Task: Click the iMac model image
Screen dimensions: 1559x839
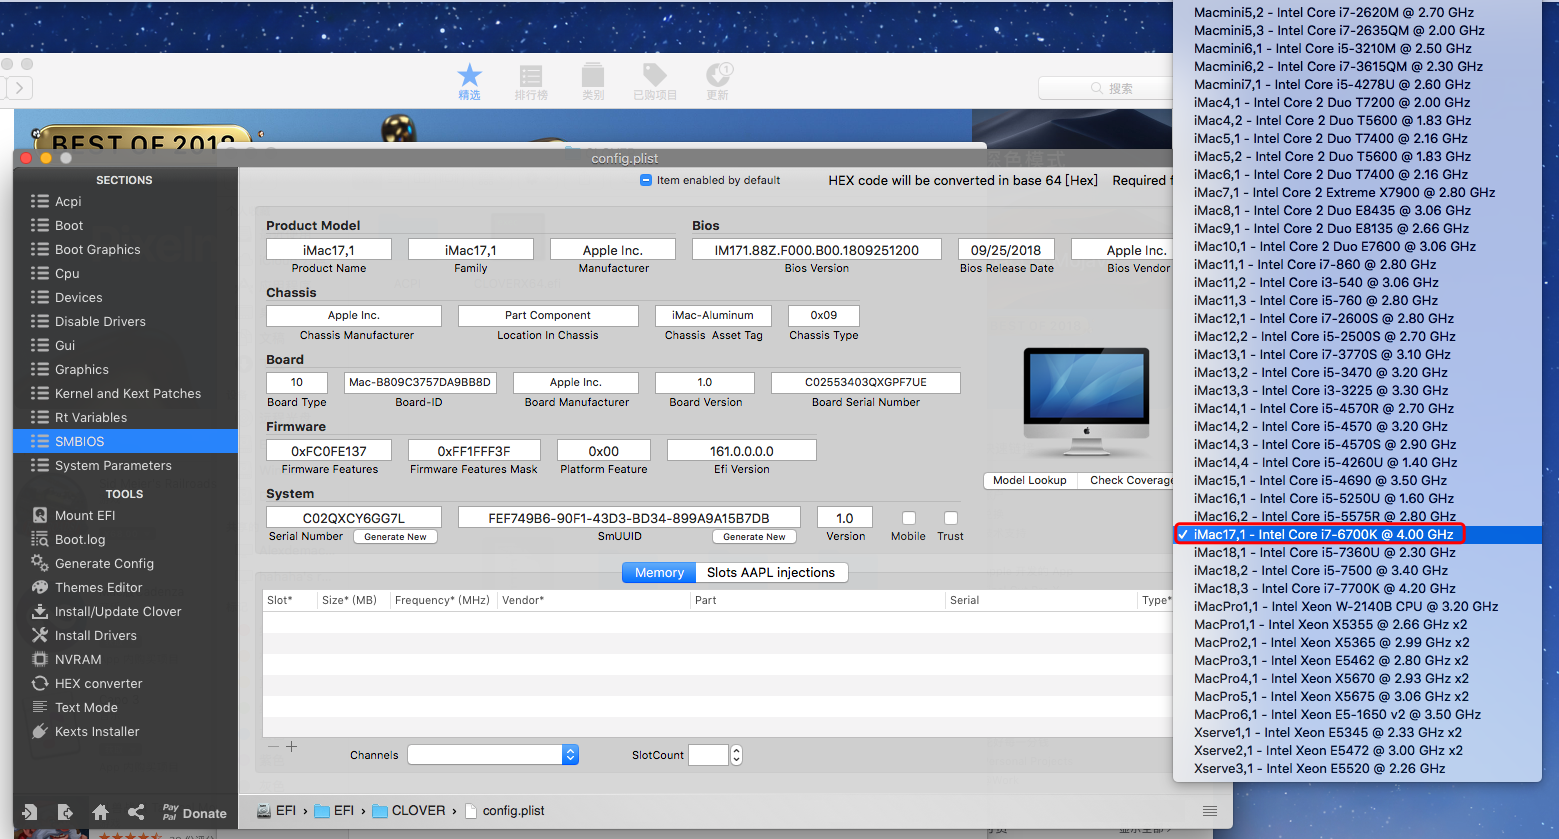Action: coord(1086,403)
